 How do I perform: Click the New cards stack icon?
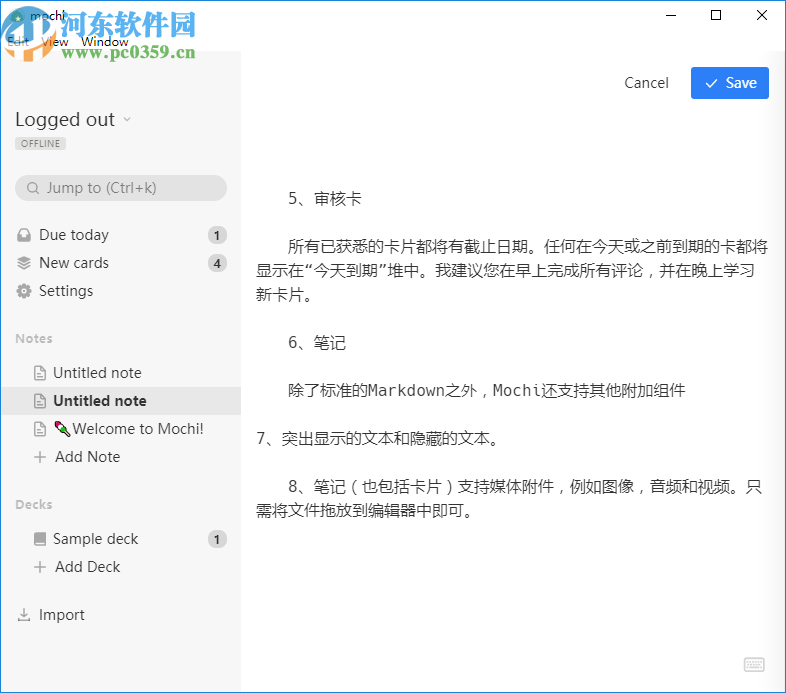24,263
